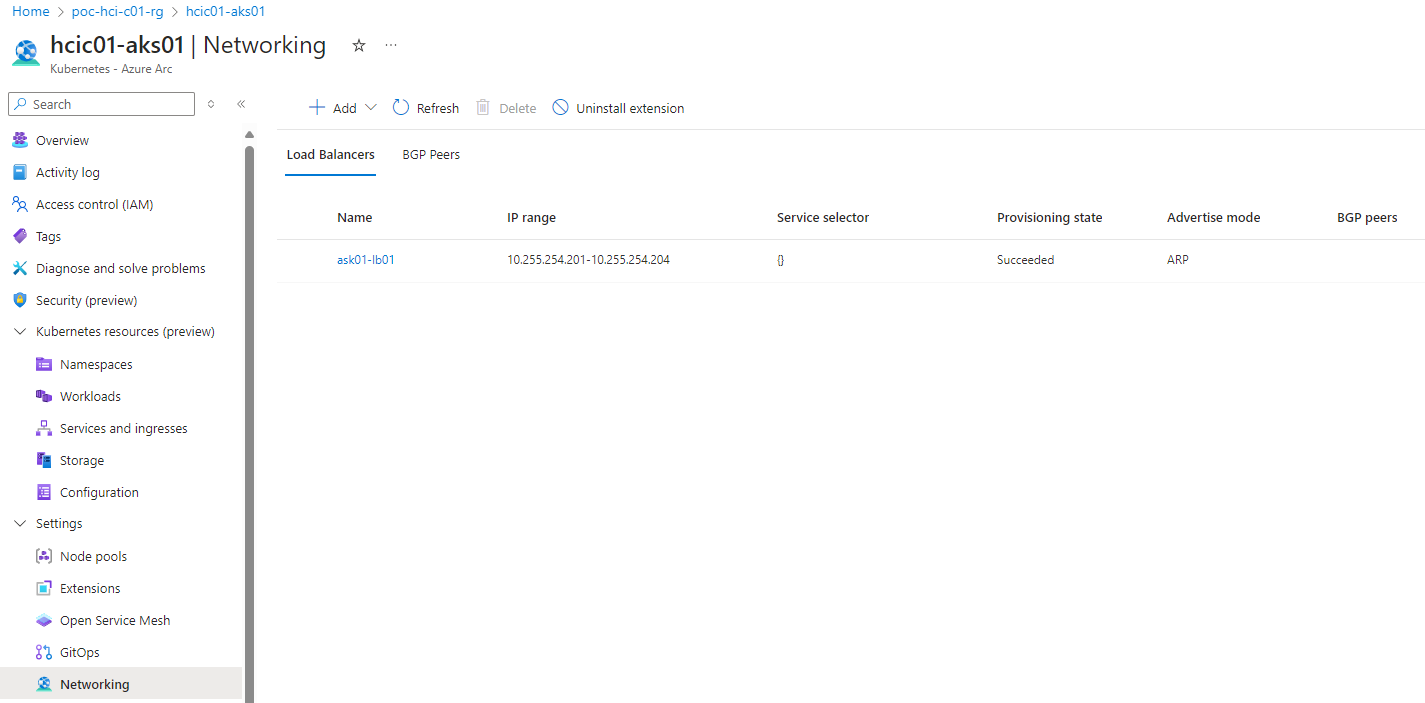
Task: Open Access control (IAM) page
Action: (94, 204)
